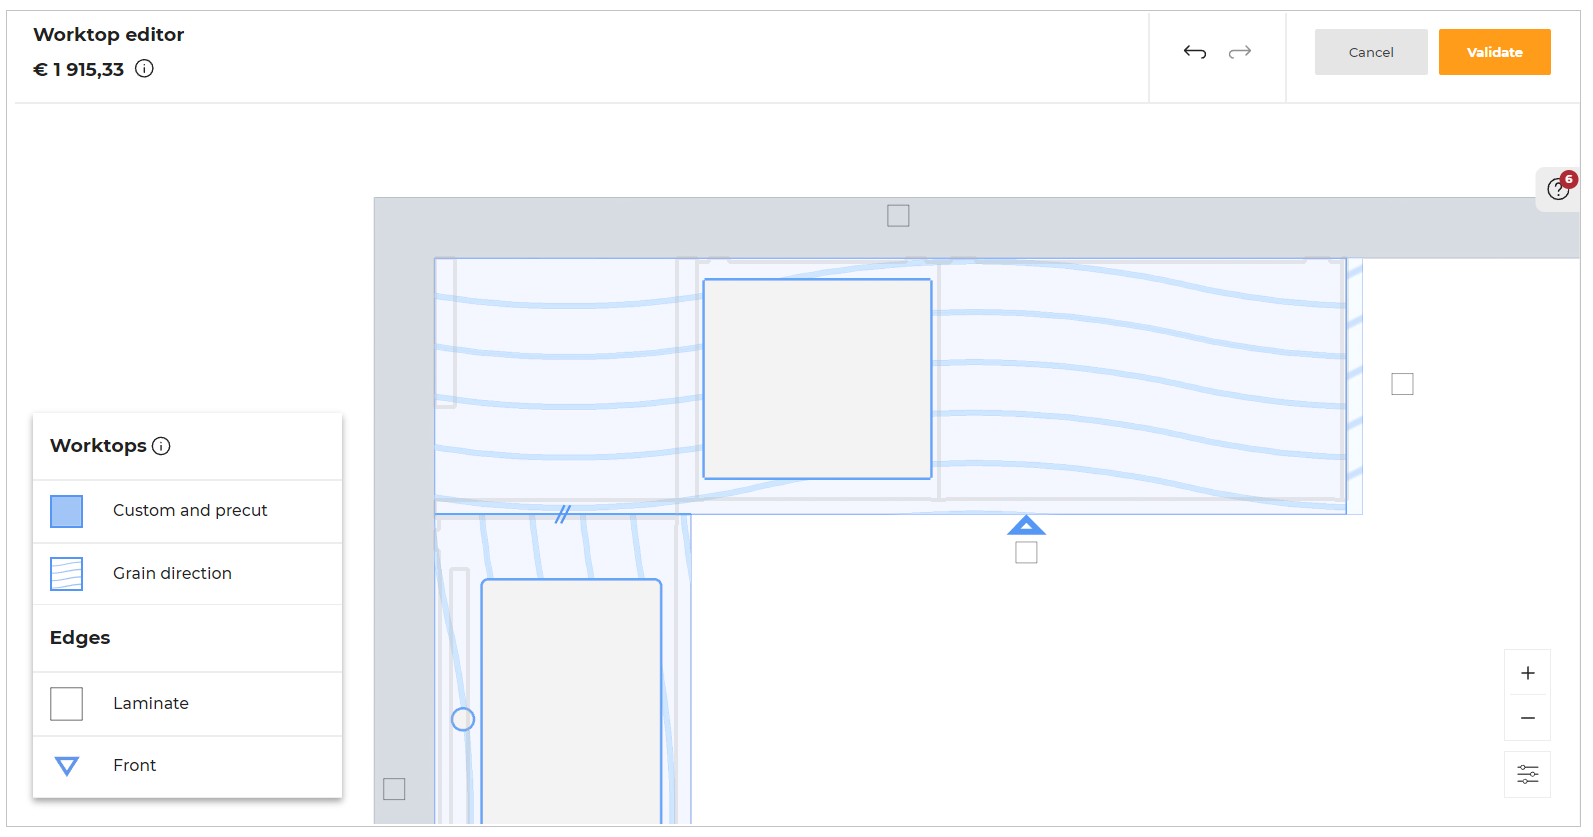
Task: Select the sink cutout in top worktop
Action: (817, 379)
